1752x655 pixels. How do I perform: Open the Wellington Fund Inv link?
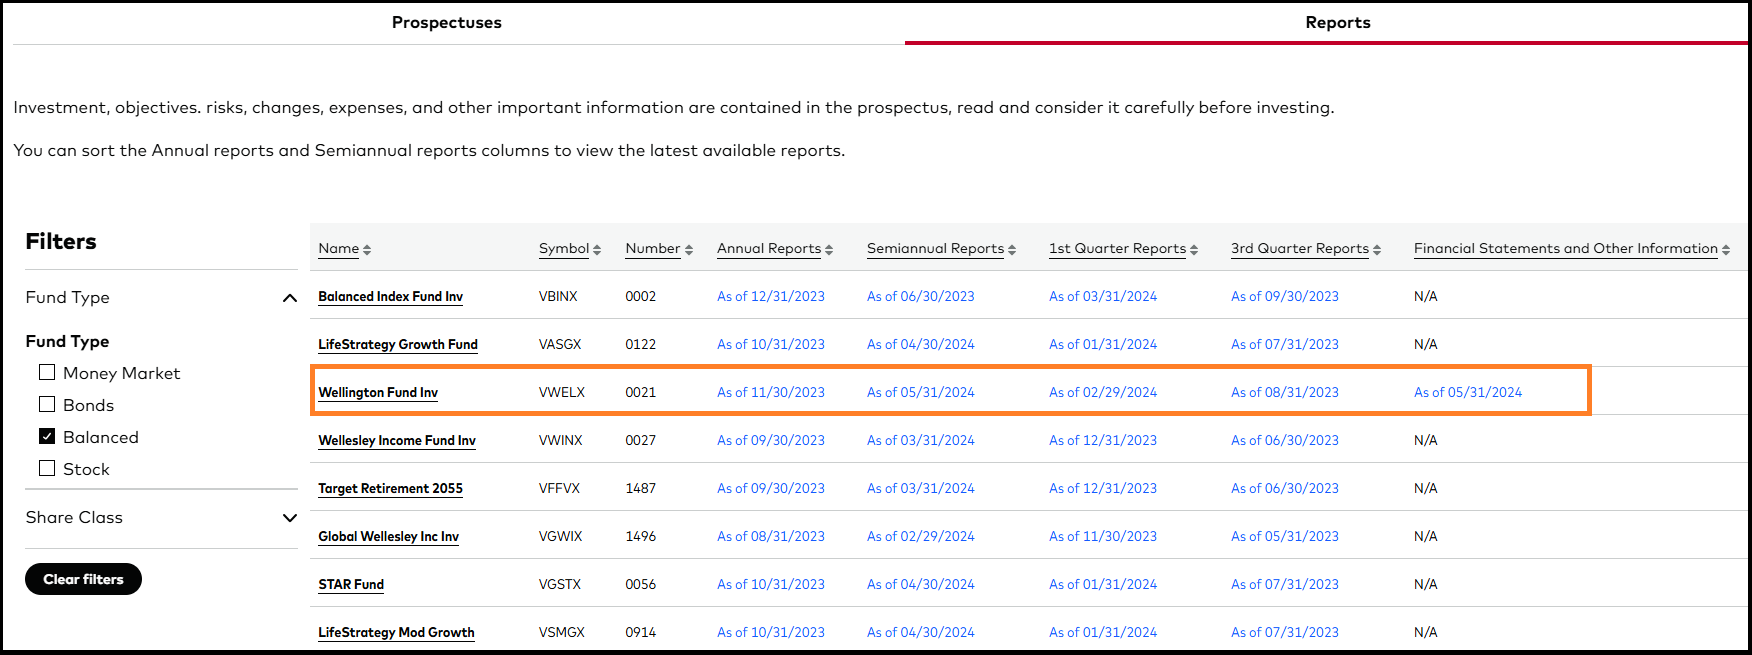378,393
